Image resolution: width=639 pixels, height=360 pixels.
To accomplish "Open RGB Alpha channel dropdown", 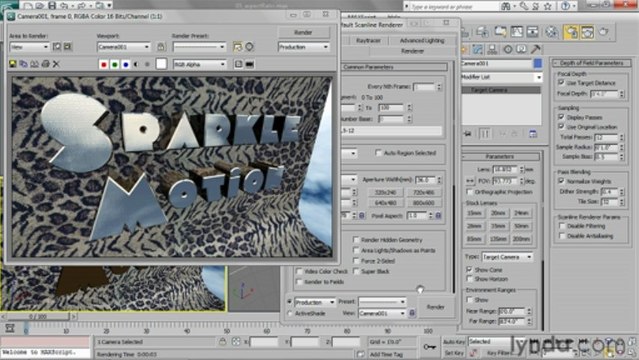I will (200, 64).
